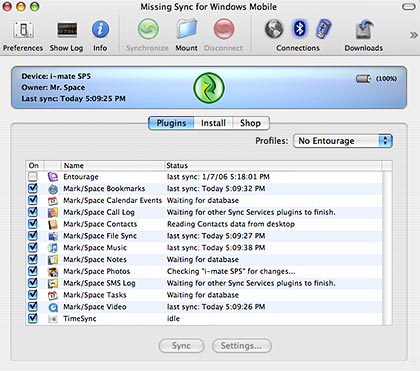Click the Mark/Space Call Log icon
The image size is (420, 371).
click(x=53, y=212)
